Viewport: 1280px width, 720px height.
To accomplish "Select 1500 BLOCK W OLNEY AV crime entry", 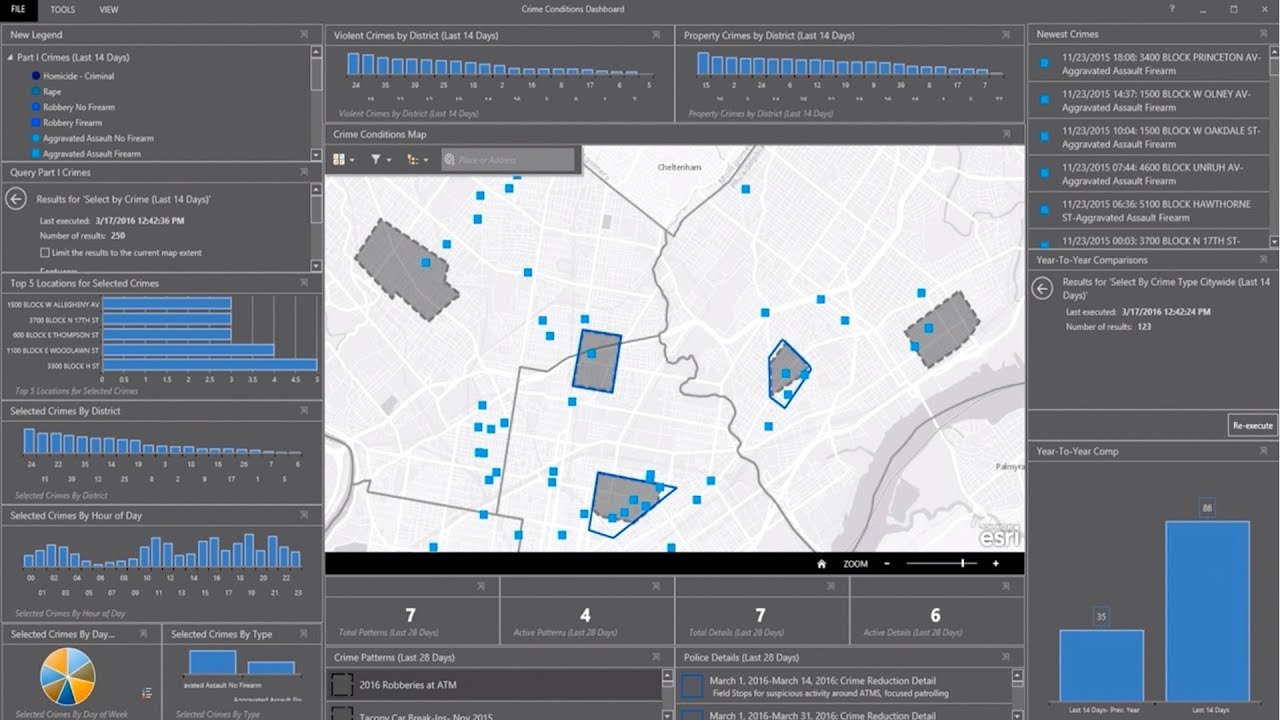I will coord(1148,101).
